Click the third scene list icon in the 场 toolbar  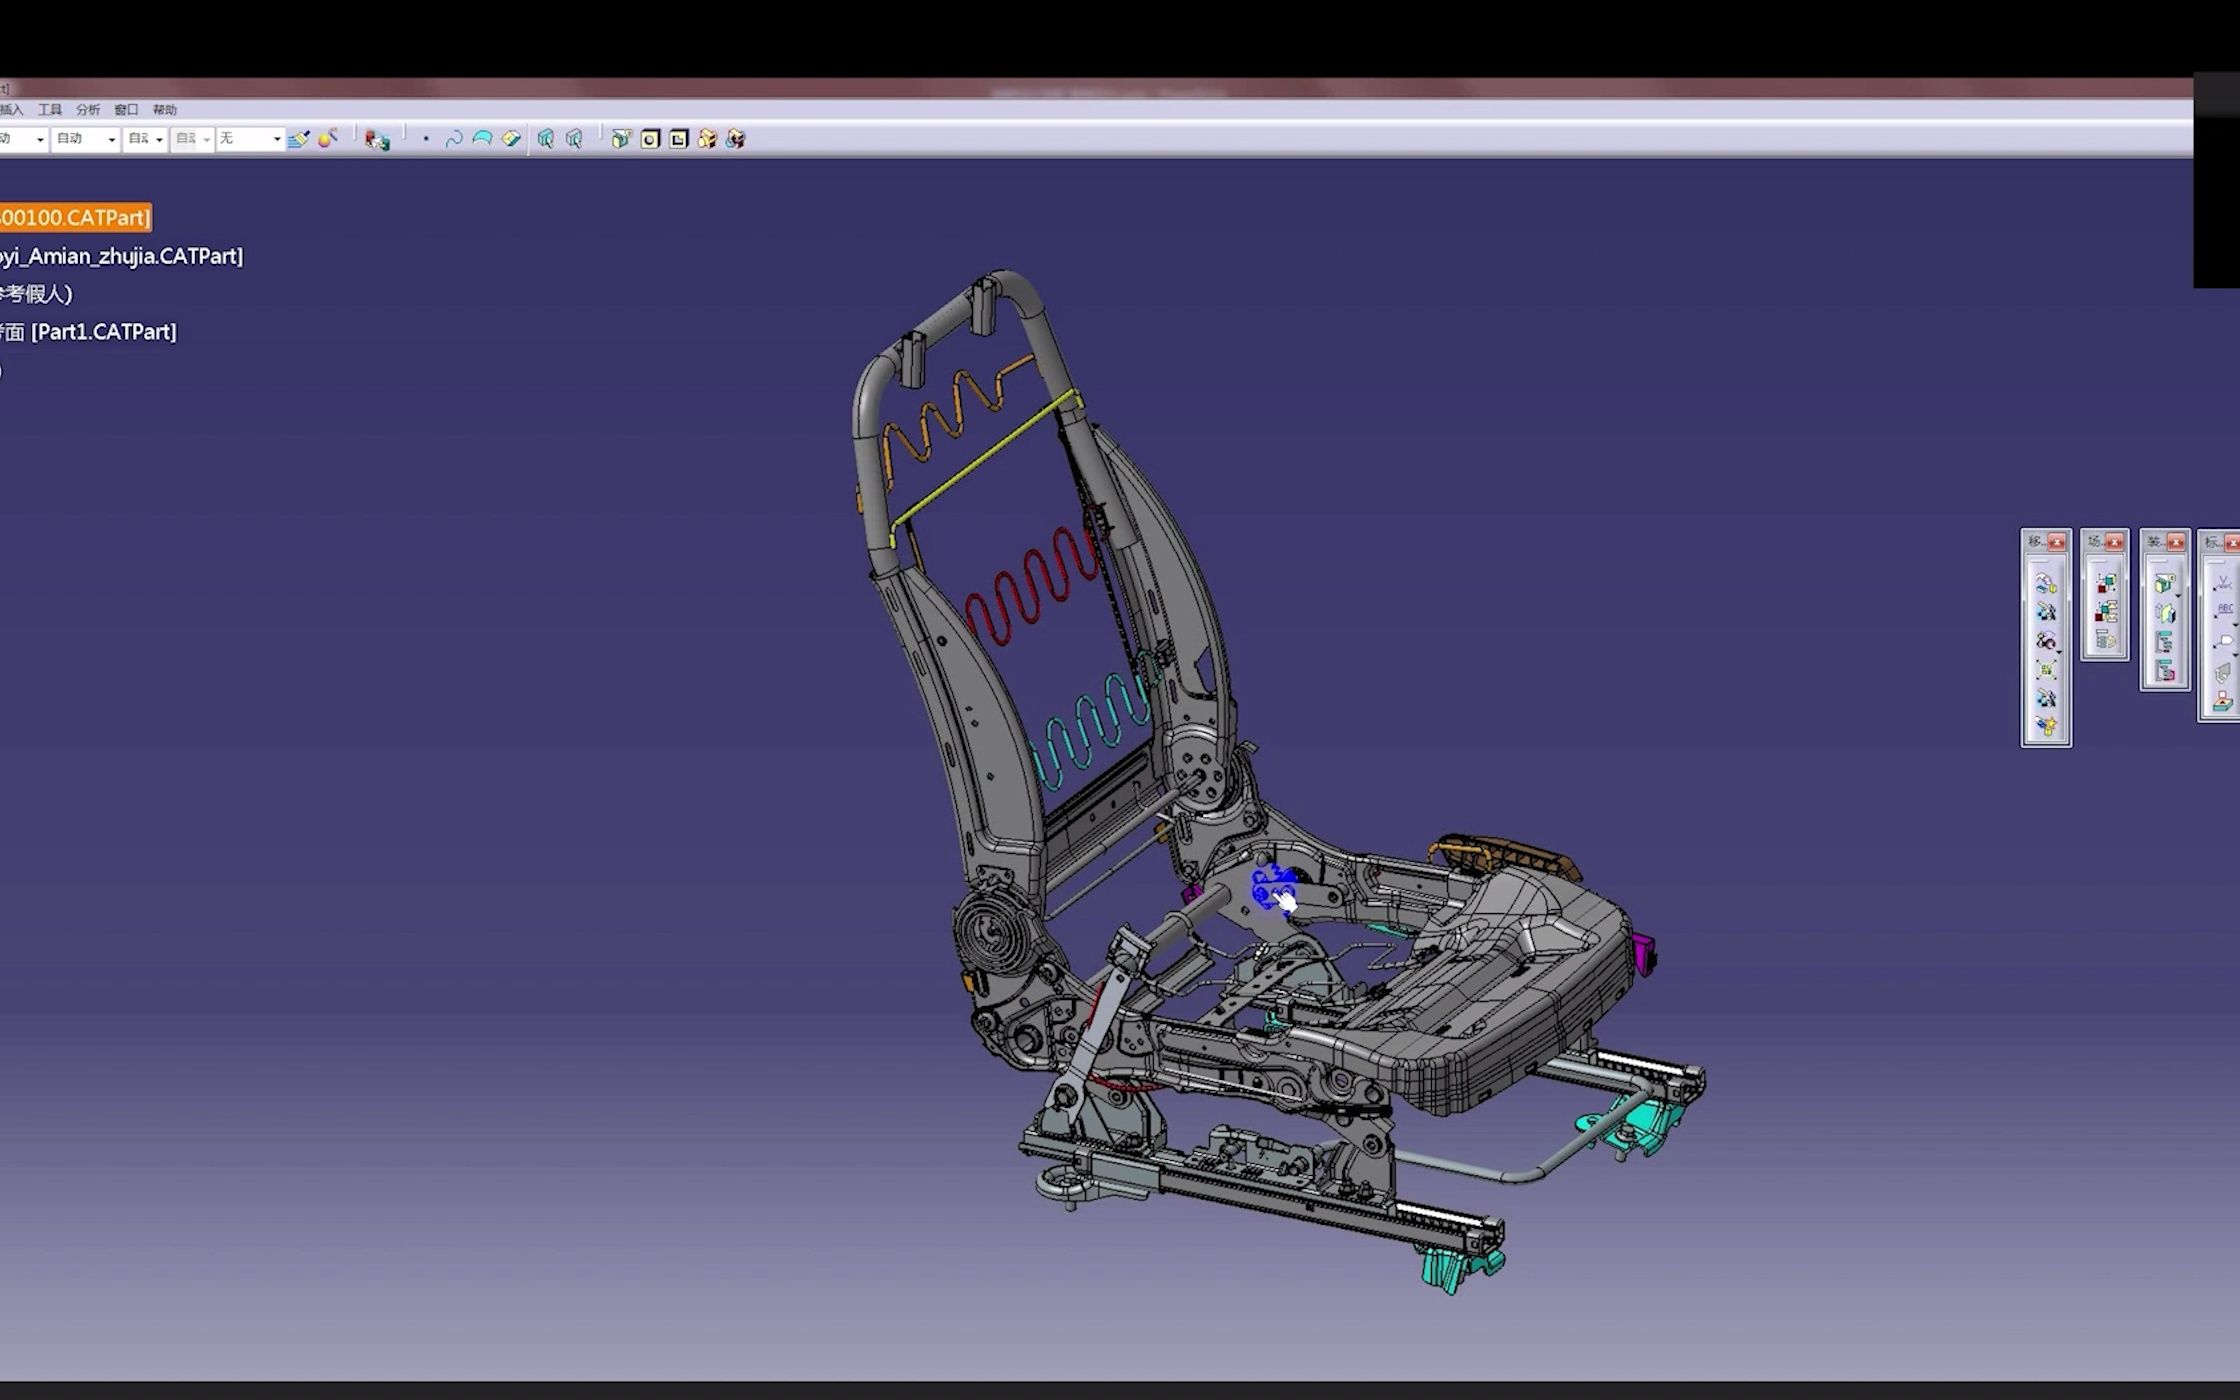click(x=2105, y=640)
